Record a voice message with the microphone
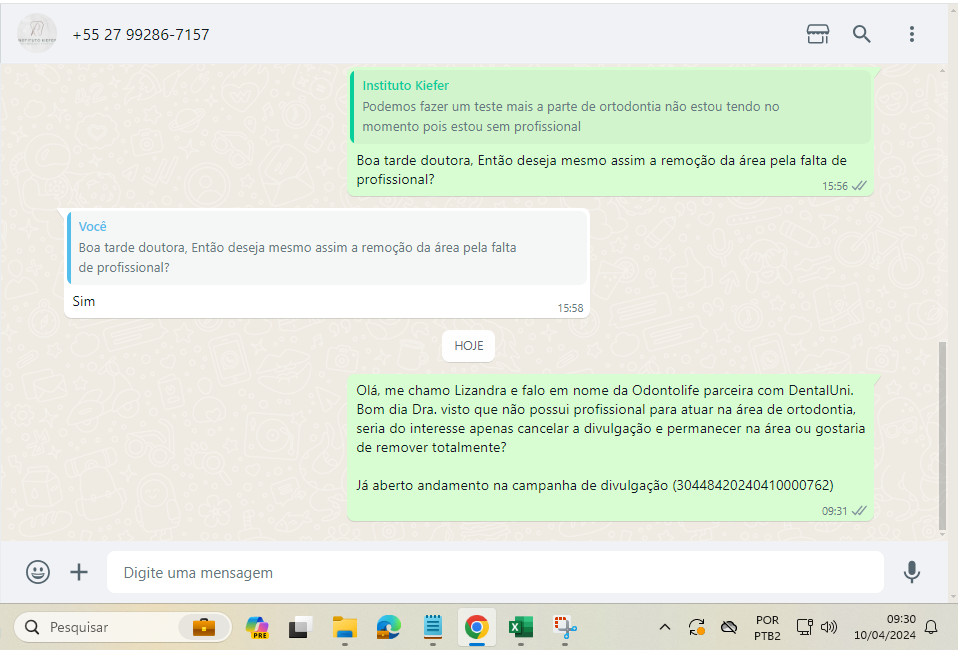Viewport: 958px width, 650px height. coord(912,572)
